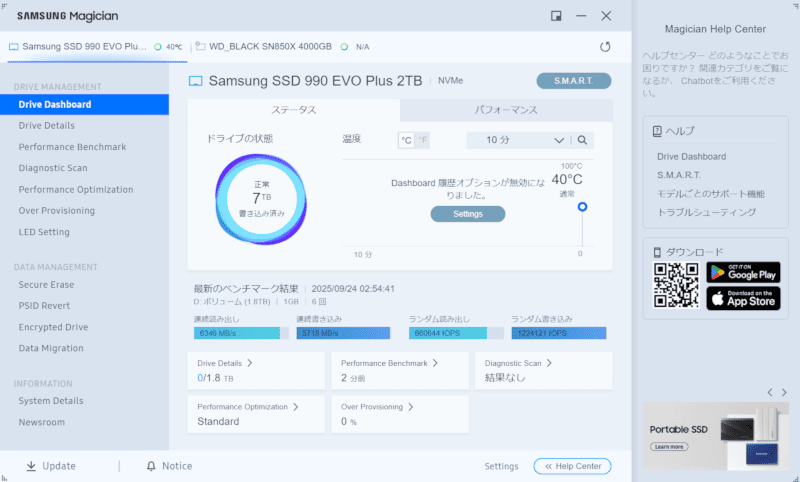Image resolution: width=800 pixels, height=482 pixels.
Task: Switch to the パフォーマンス tab
Action: [x=505, y=110]
